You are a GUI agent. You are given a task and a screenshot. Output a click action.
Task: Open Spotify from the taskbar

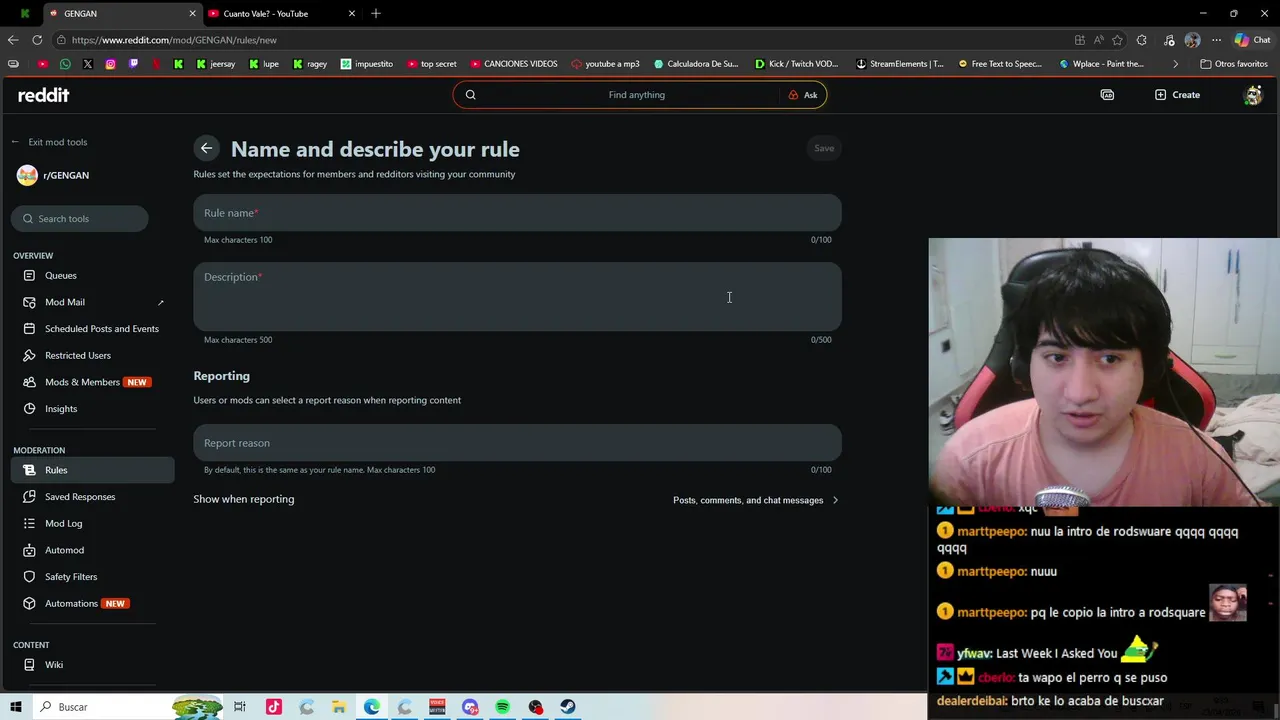coord(503,707)
